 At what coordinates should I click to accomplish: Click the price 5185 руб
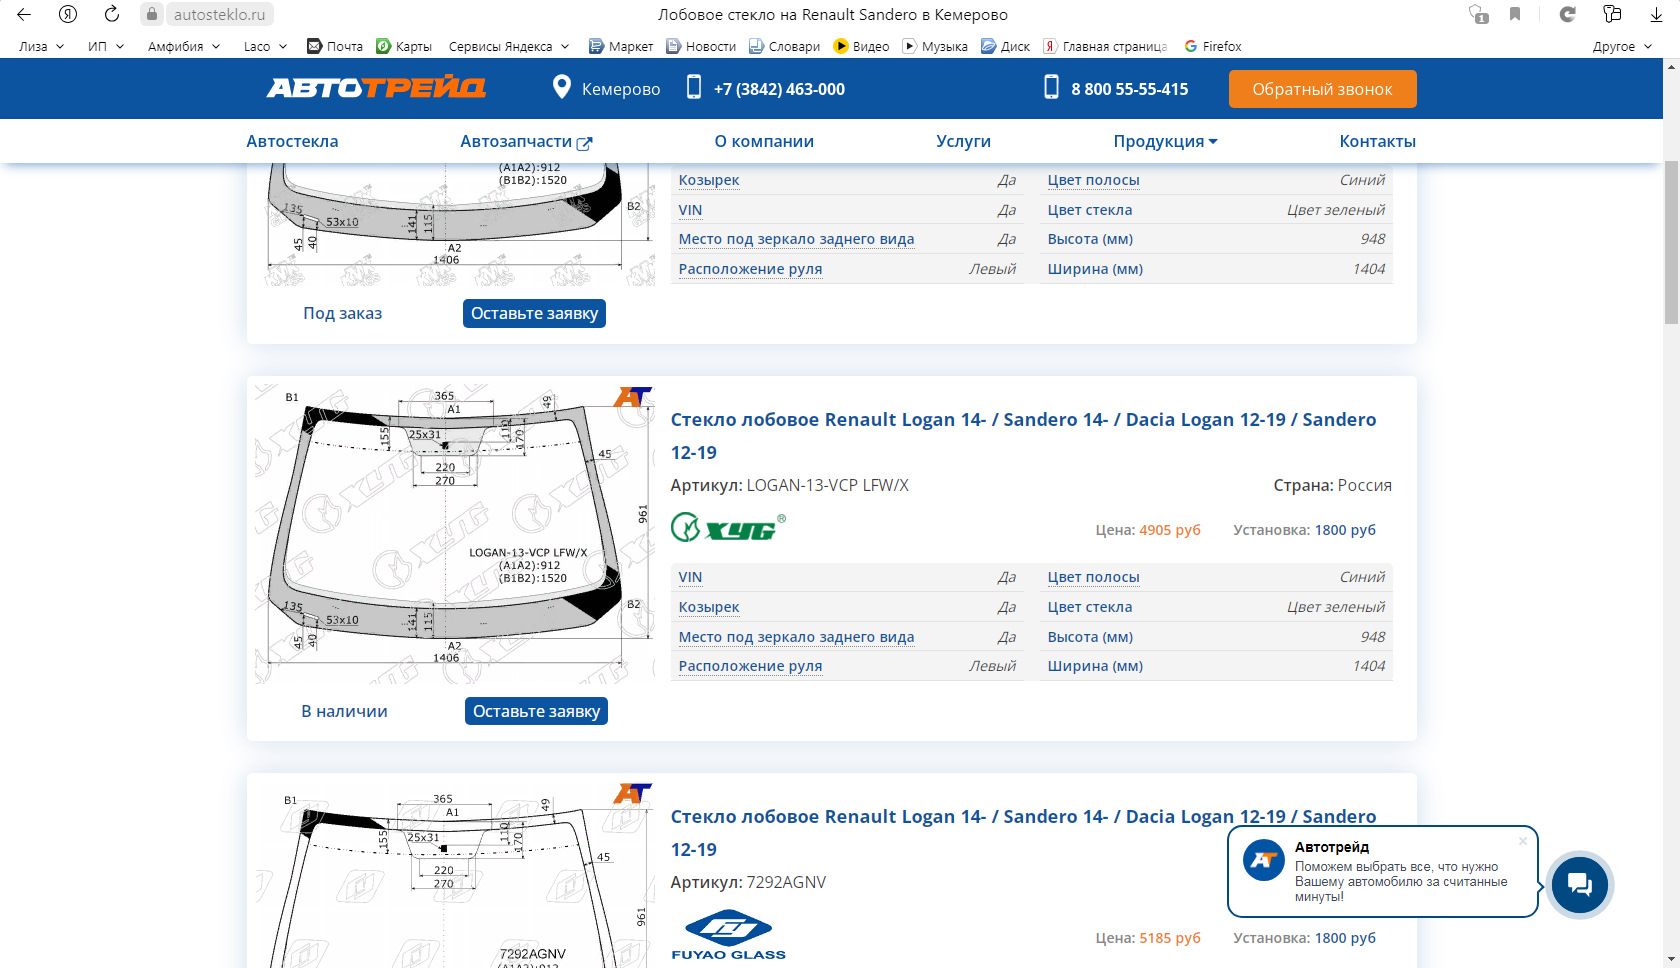coord(1170,938)
